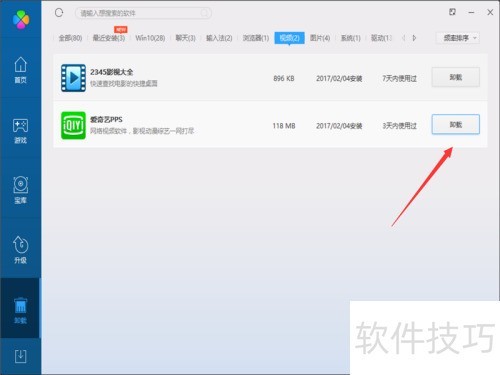Image resolution: width=500 pixels, height=375 pixels.
Task: Go to 首页 home in sidebar
Action: (20, 69)
